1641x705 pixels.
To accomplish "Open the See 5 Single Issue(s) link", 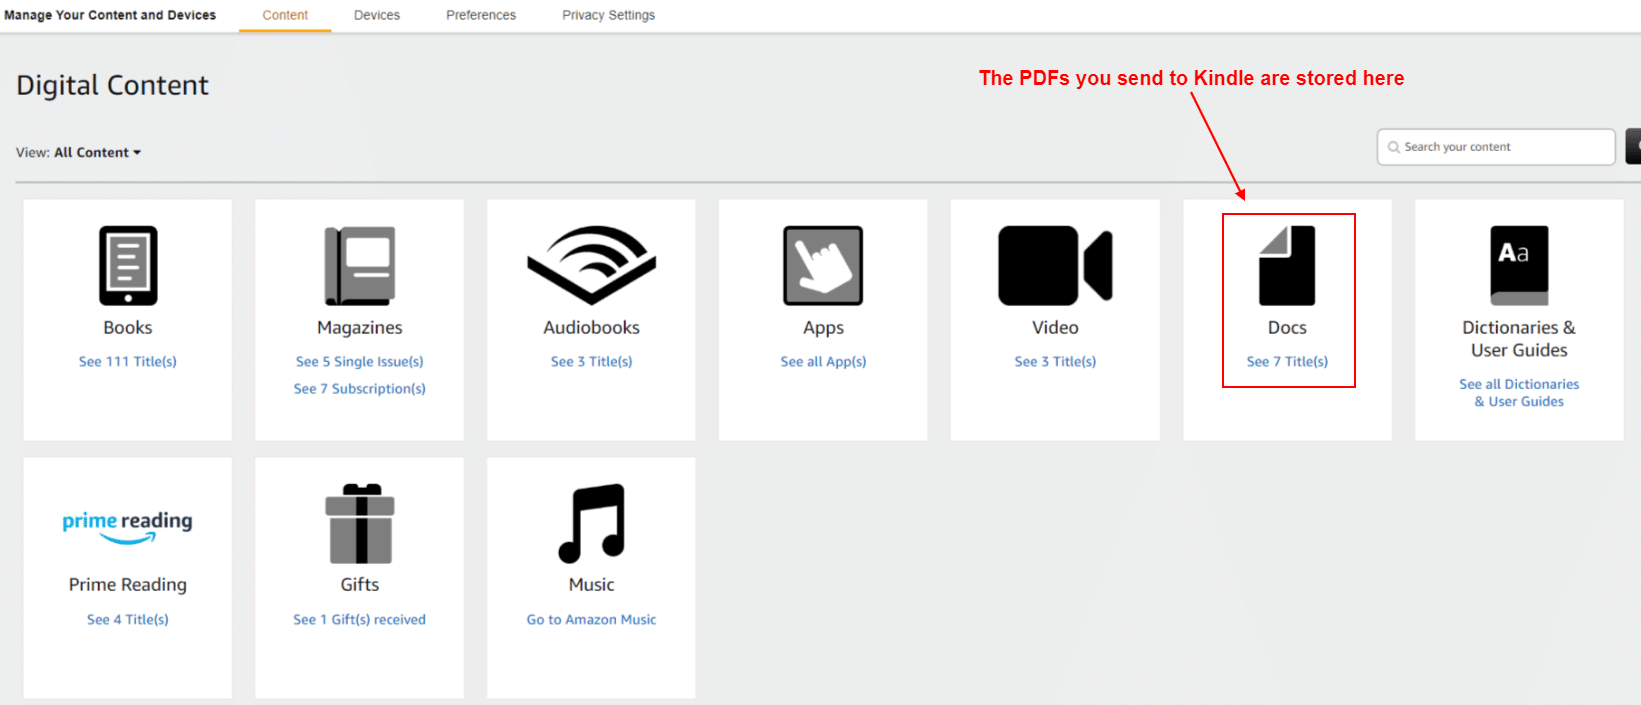I will (360, 362).
